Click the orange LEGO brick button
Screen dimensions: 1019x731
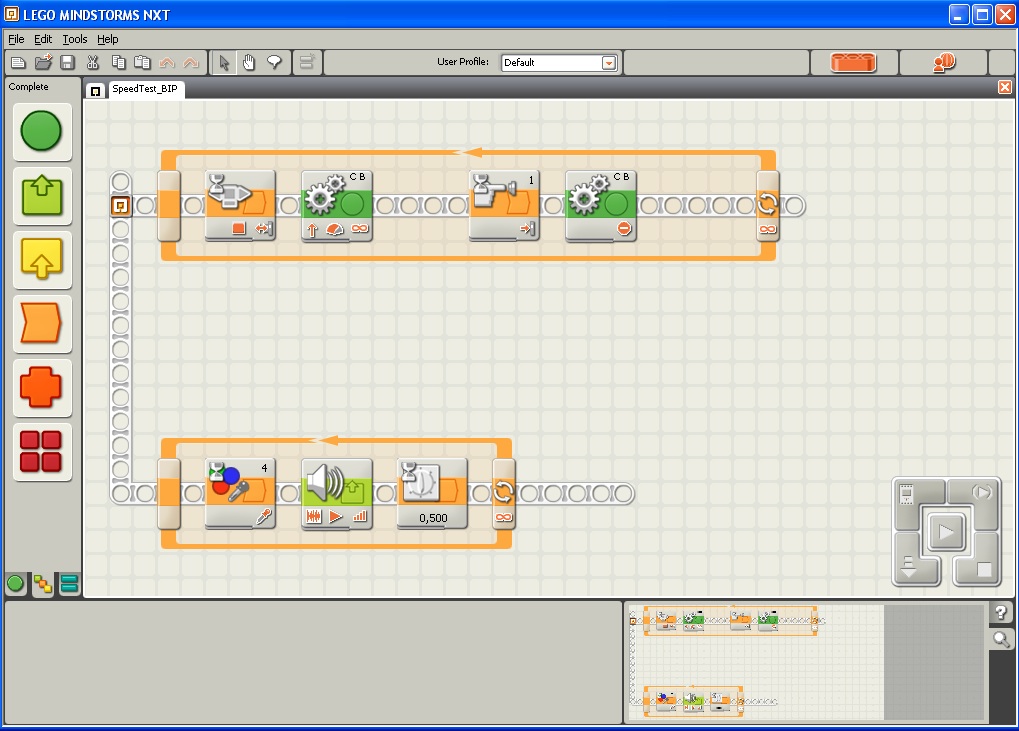[x=853, y=62]
